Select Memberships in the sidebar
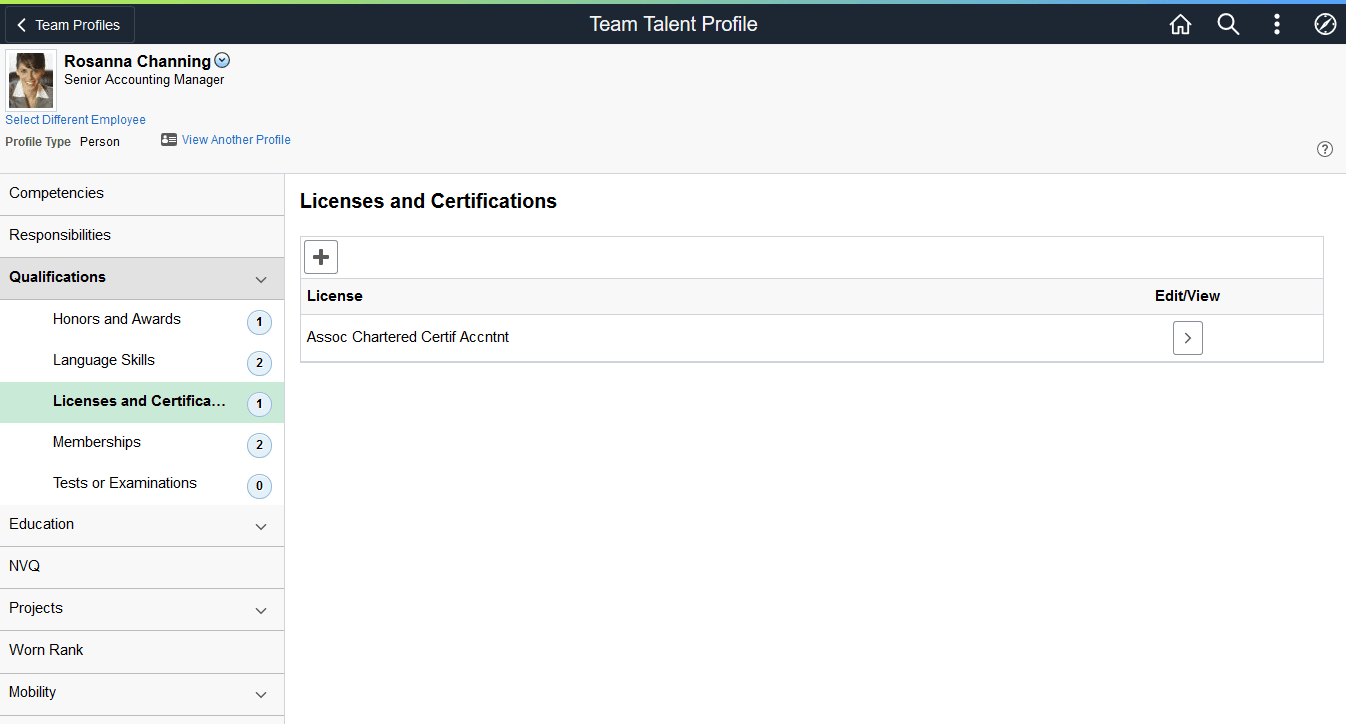The height and width of the screenshot is (724, 1346). [96, 441]
